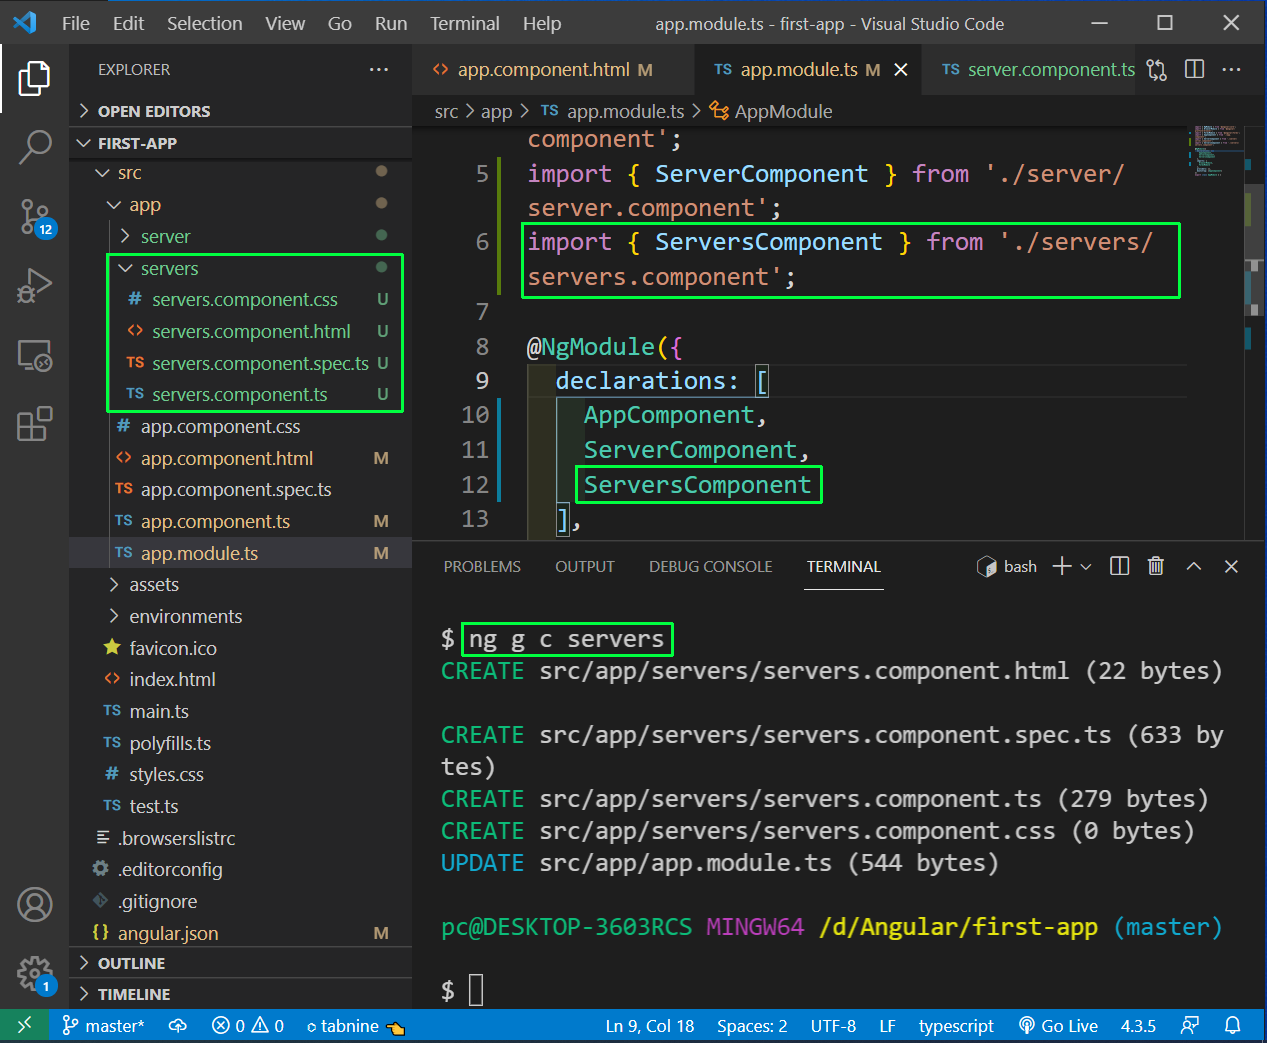
Task: Close the terminal panel
Action: (1231, 566)
